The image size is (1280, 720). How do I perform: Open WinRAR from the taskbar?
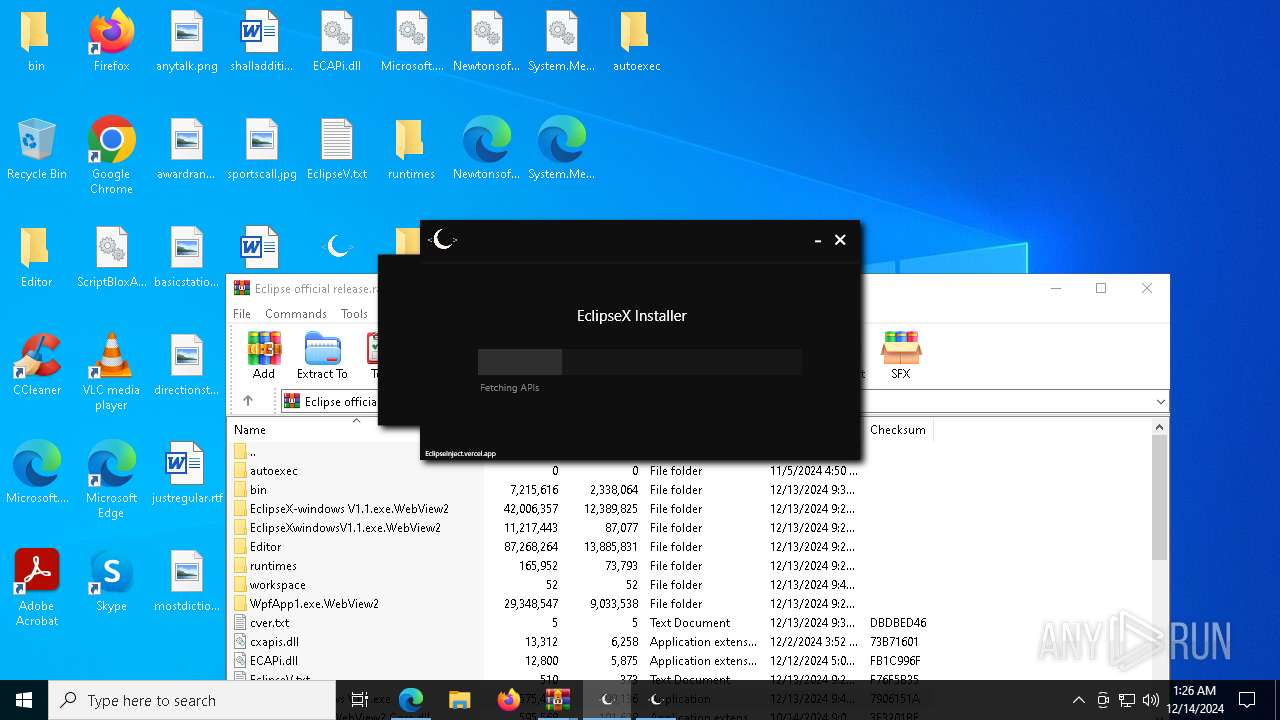click(x=557, y=700)
